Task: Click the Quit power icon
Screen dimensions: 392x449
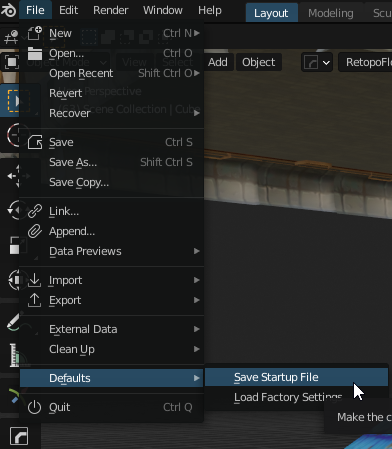Action: point(35,407)
